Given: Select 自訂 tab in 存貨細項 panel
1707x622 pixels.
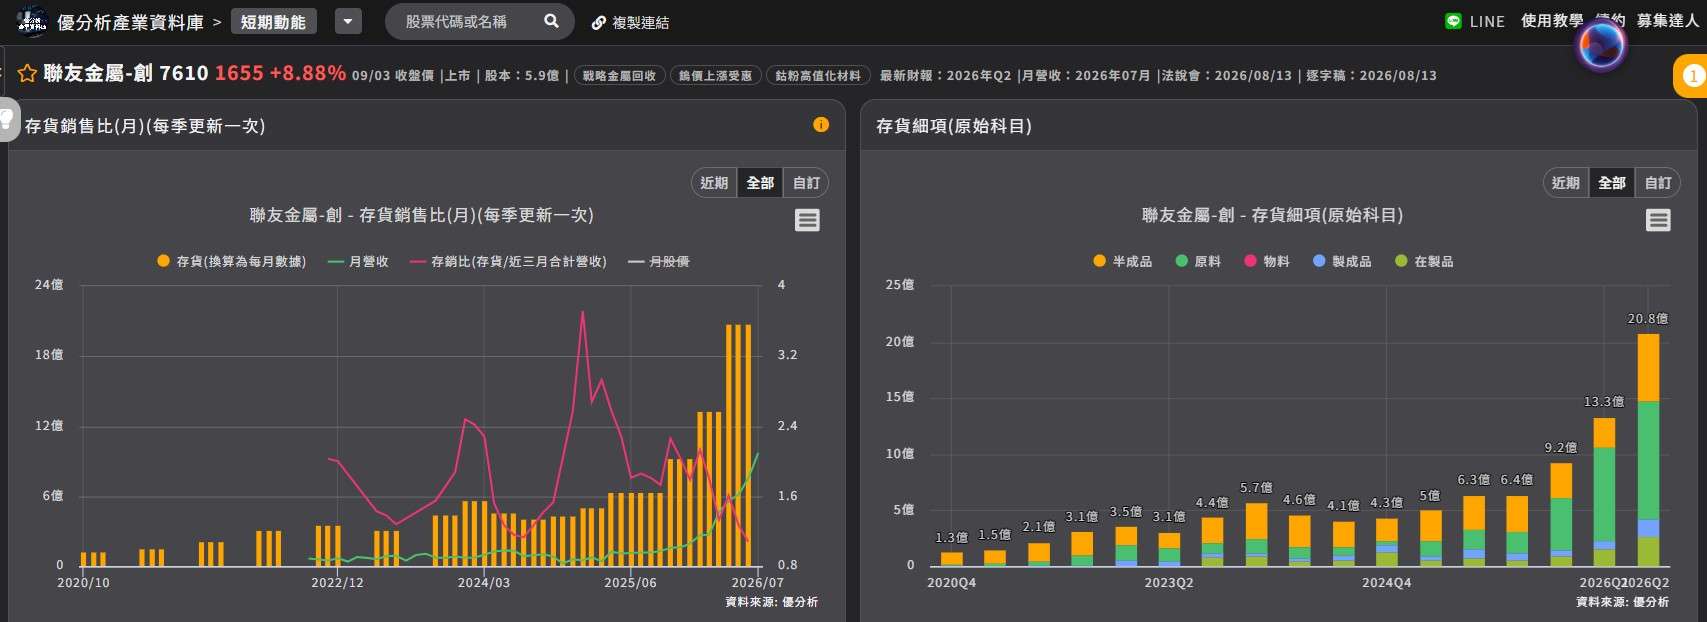Looking at the screenshot, I should 1657,183.
